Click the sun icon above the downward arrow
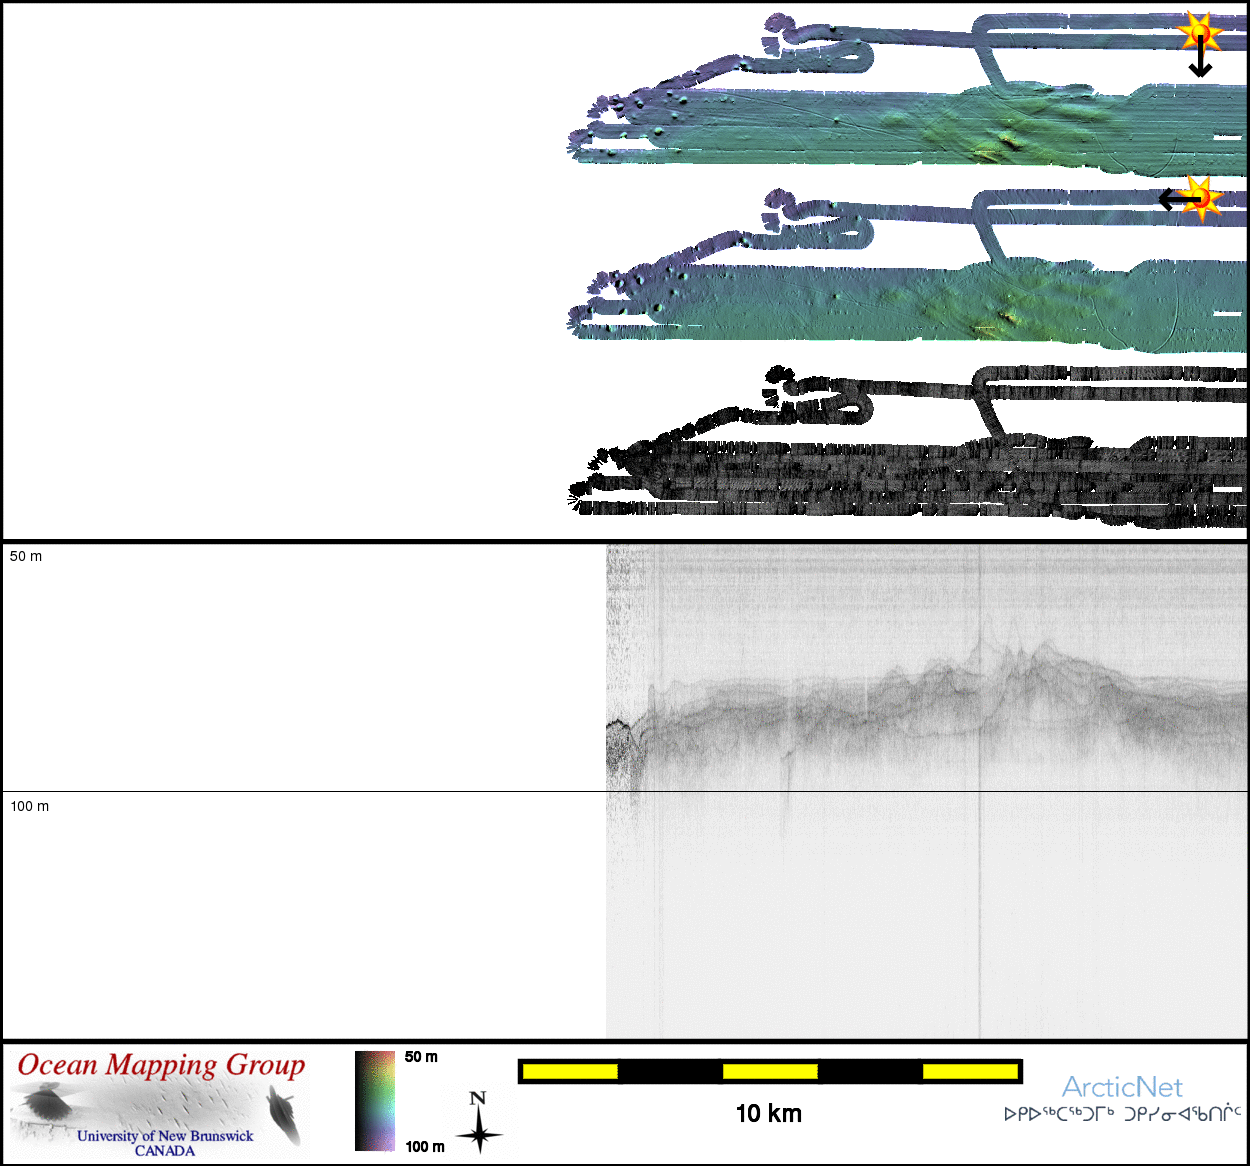Screen dimensions: 1250x1166 1199,32
